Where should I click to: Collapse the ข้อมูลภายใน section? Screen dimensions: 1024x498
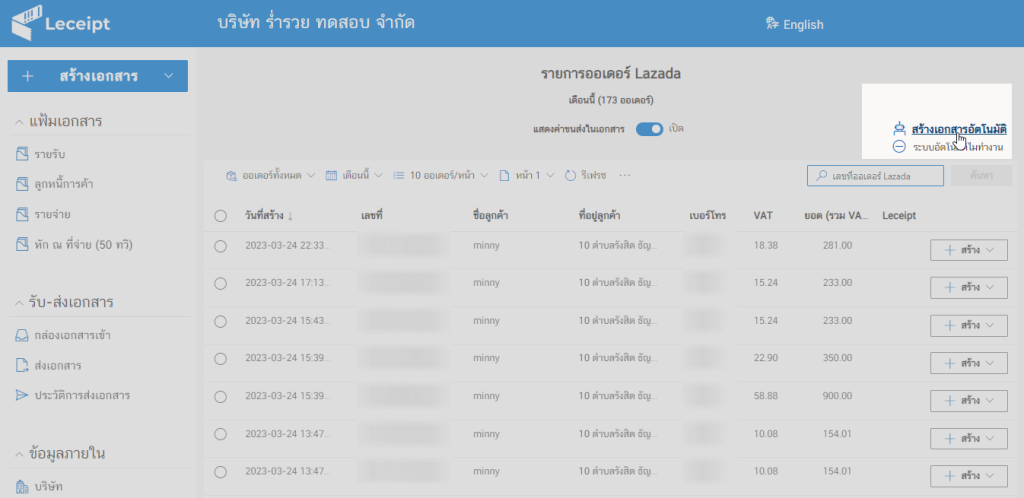point(18,454)
